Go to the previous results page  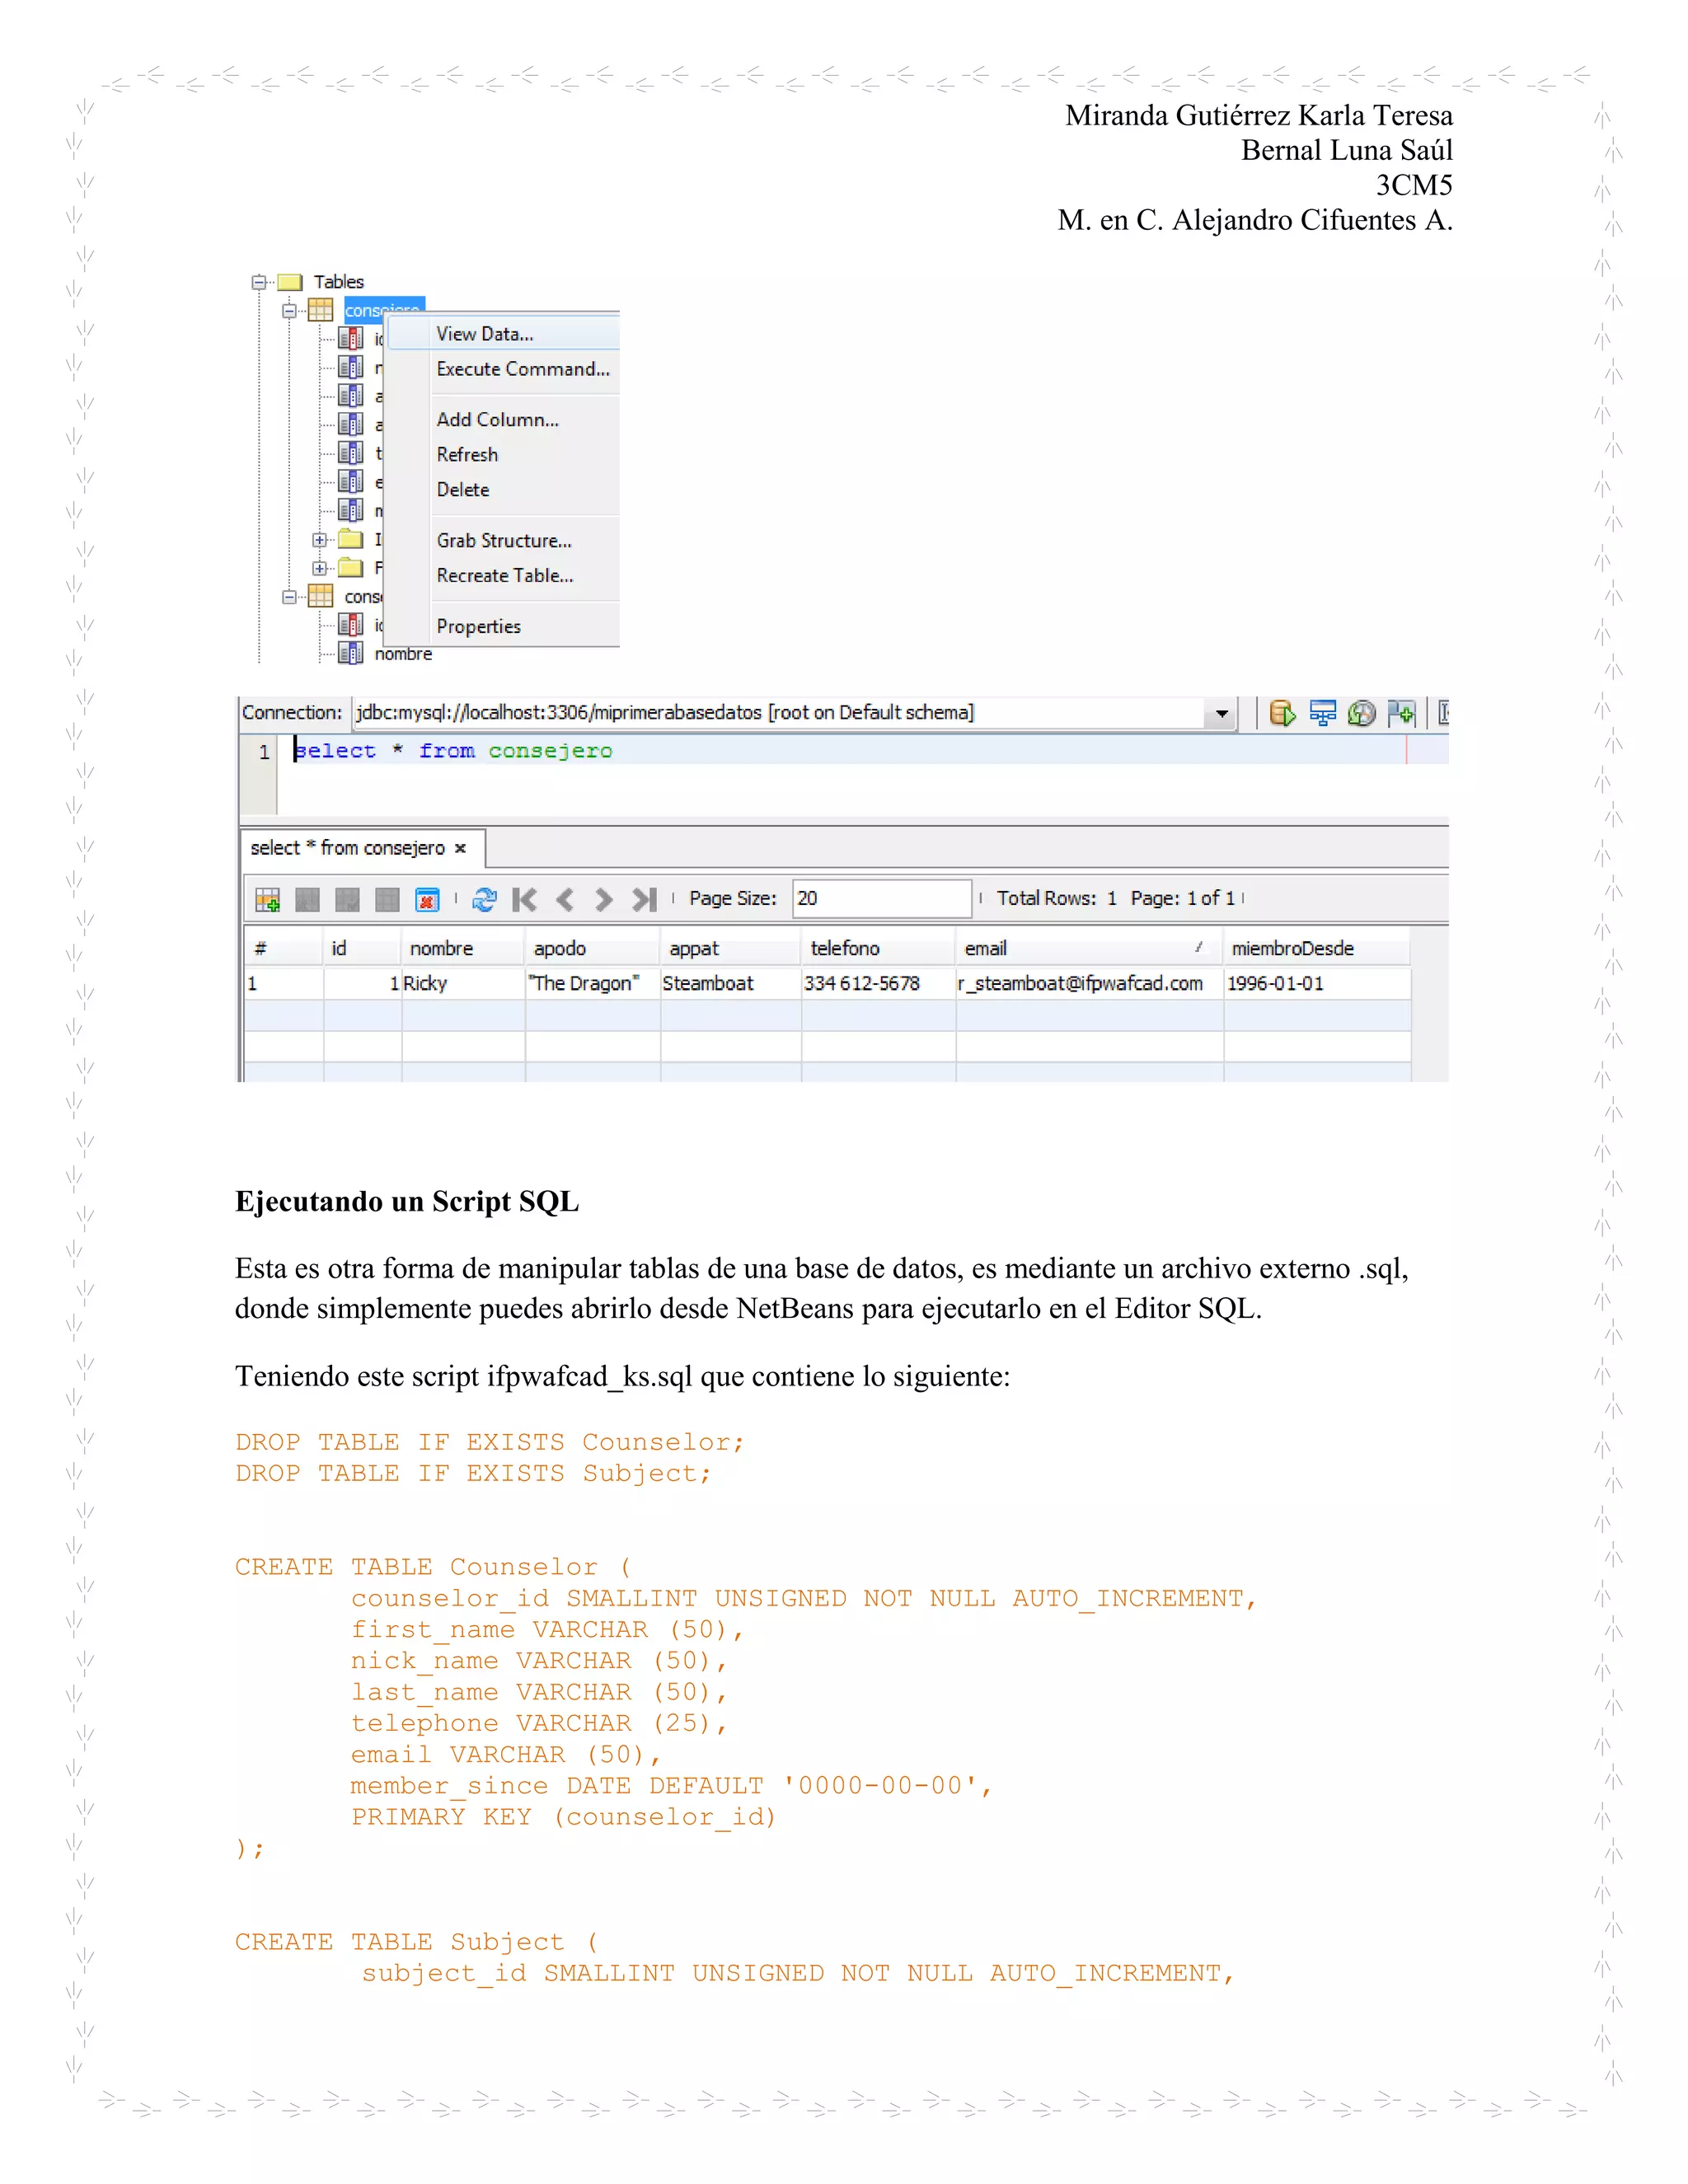[564, 900]
